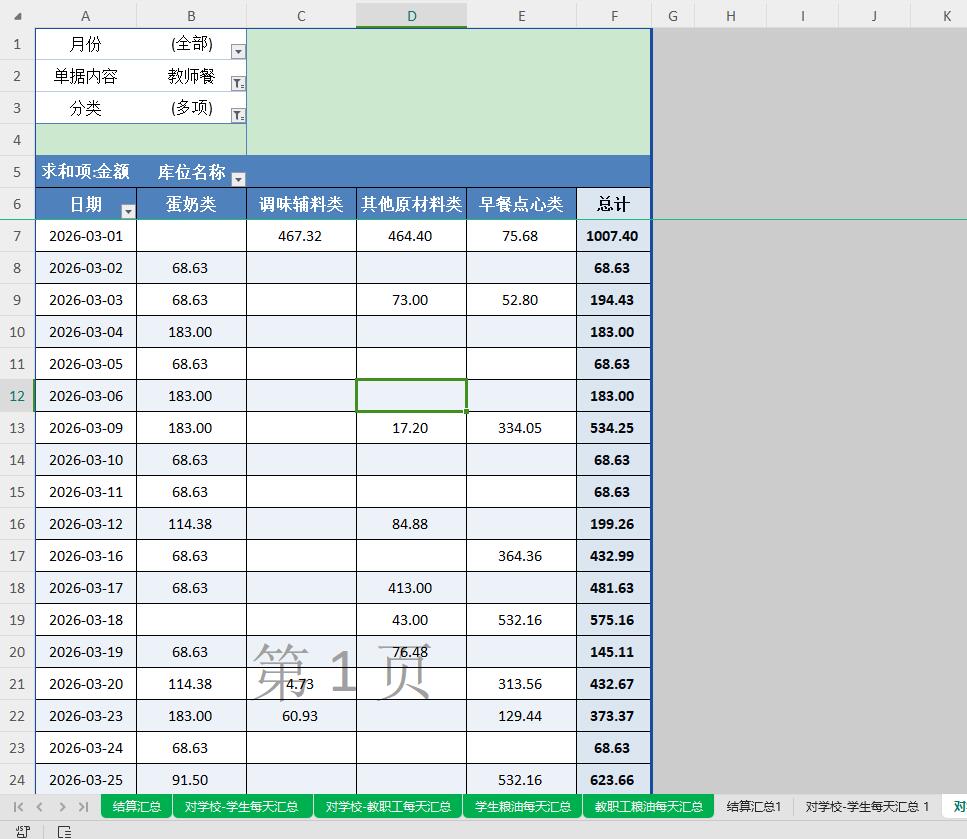Open the 库位名称 column filter dropdown
The image size is (967, 839).
(x=238, y=179)
